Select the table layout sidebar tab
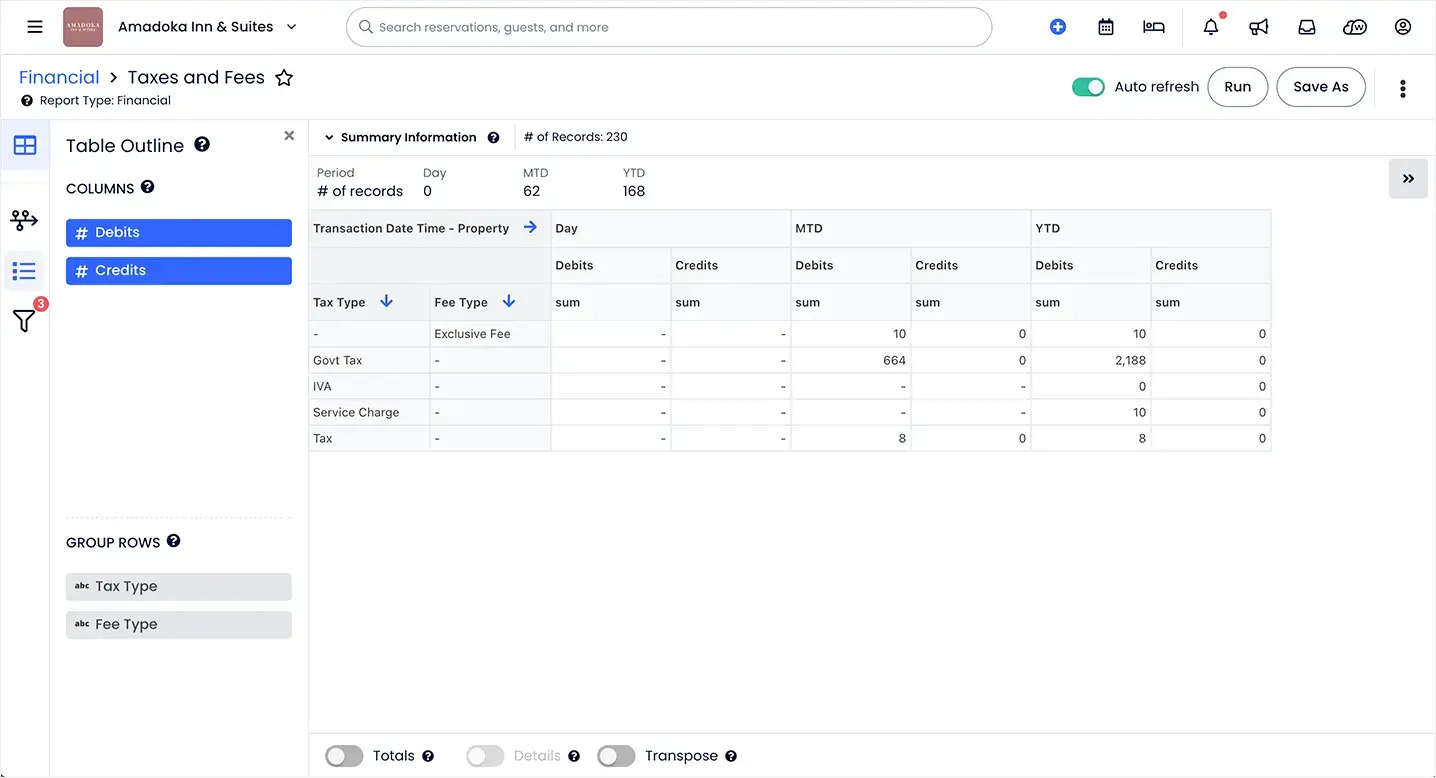 (x=25, y=146)
